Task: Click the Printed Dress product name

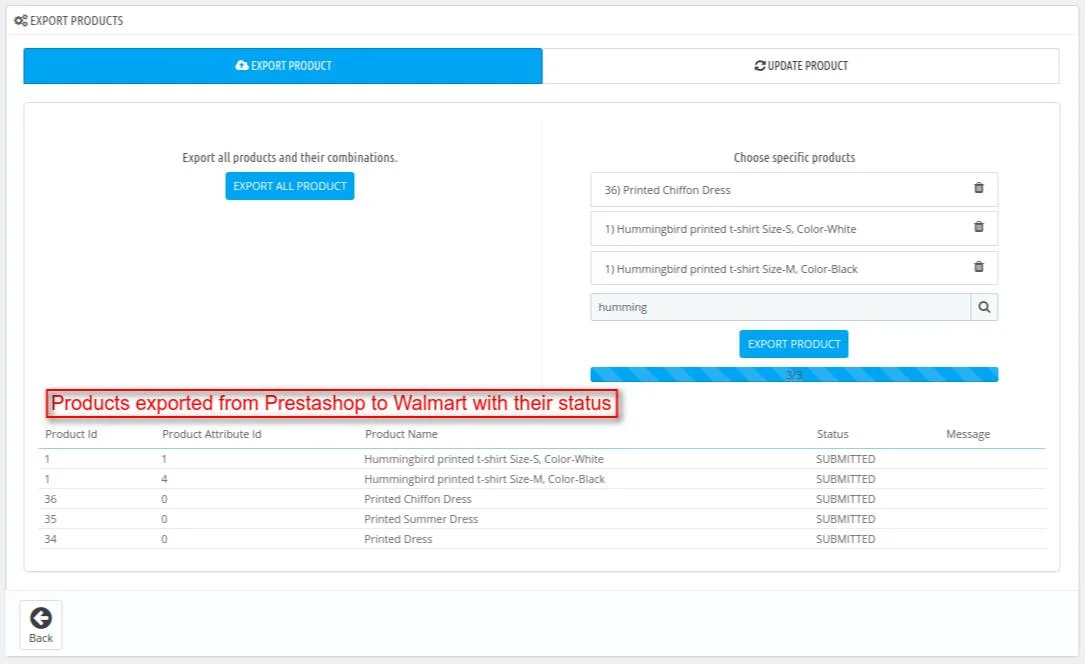Action: click(x=399, y=540)
